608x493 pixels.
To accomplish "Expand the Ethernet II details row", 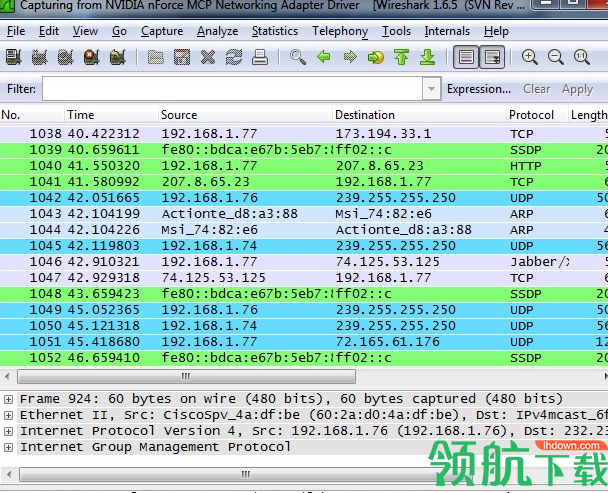I will 8,415.
